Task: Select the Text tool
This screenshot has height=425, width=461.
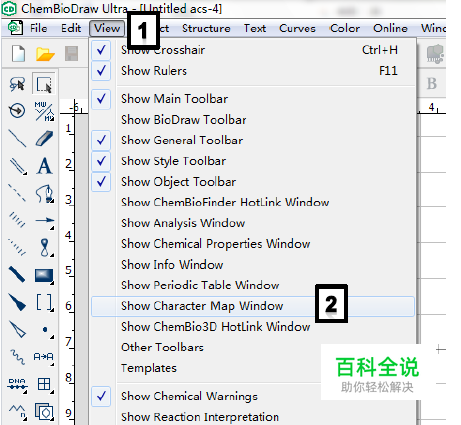Action: click(44, 166)
